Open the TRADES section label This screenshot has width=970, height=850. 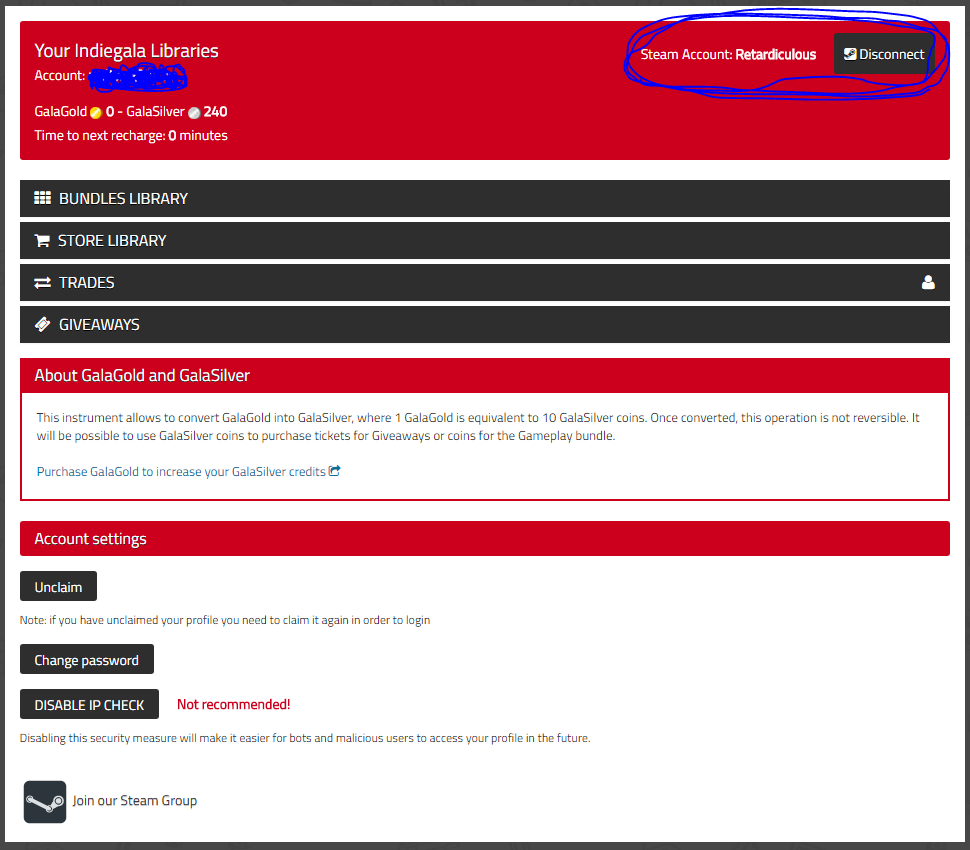[87, 283]
